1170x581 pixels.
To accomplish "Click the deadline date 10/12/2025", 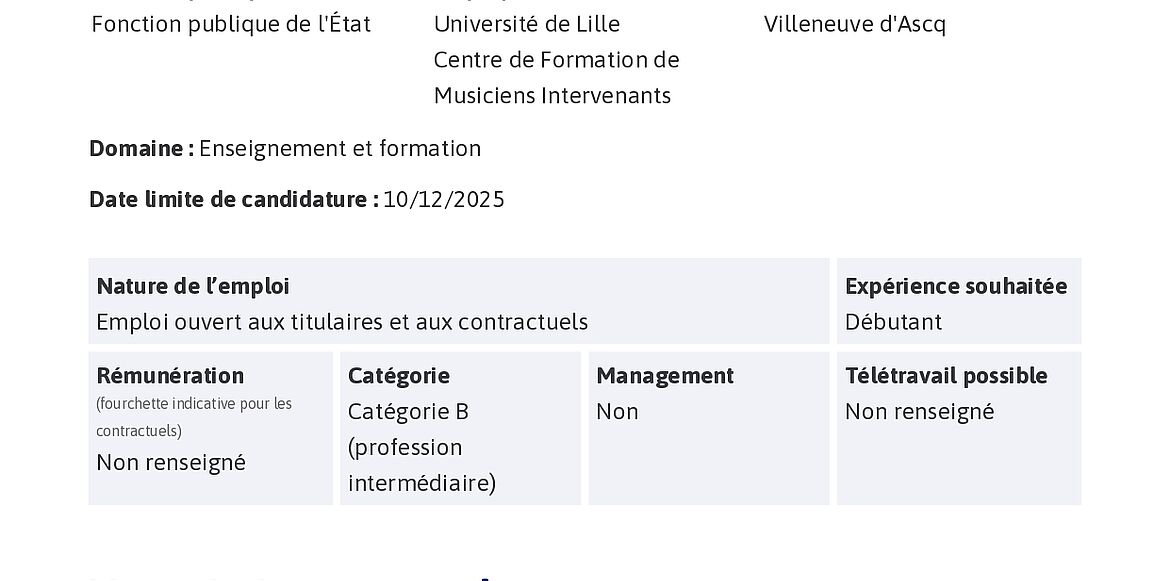I will click(444, 199).
